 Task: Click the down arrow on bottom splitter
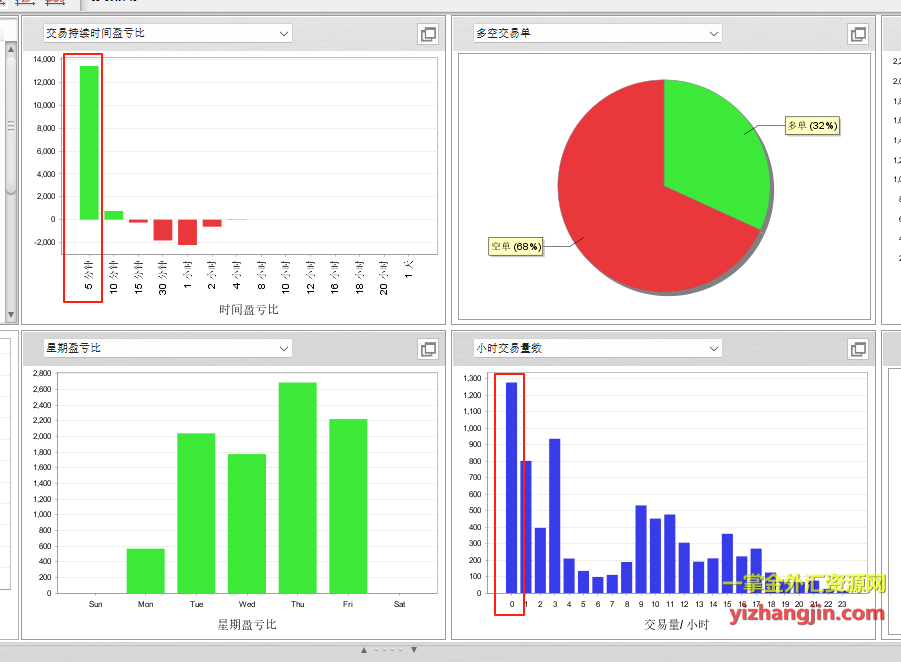(414, 650)
